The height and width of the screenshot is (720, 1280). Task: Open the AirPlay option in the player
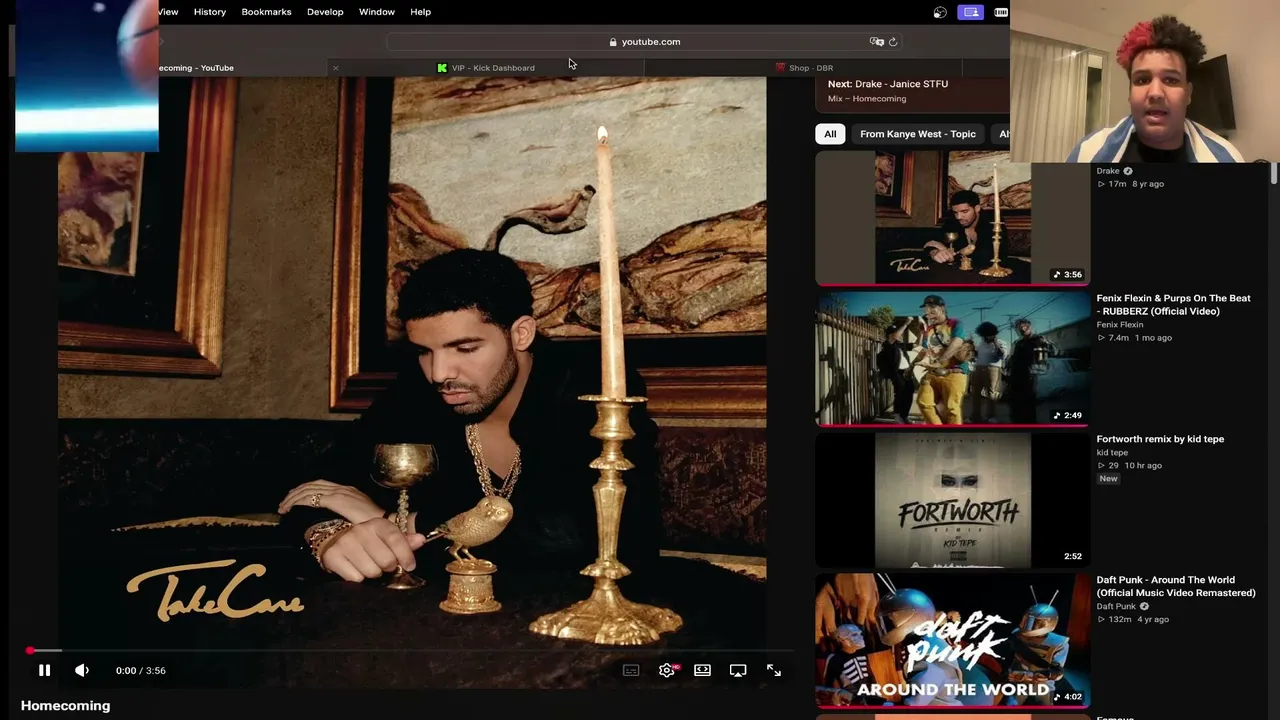coord(738,670)
